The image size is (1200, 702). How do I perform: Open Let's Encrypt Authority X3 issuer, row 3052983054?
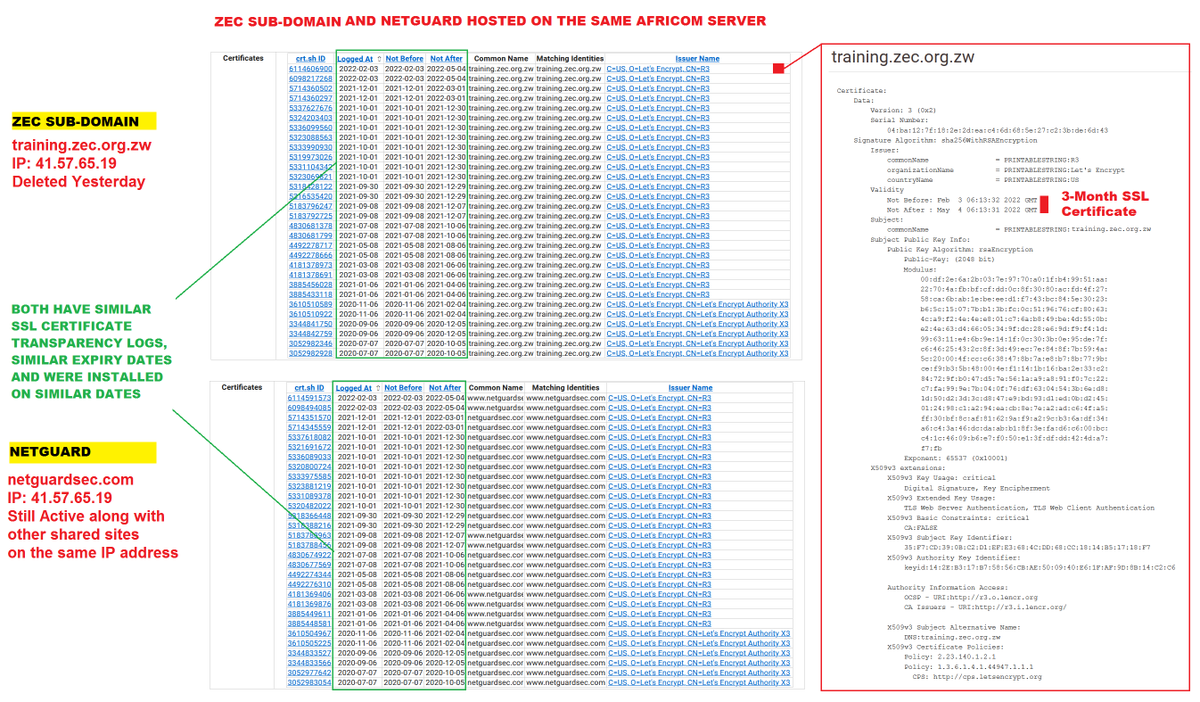[697, 682]
